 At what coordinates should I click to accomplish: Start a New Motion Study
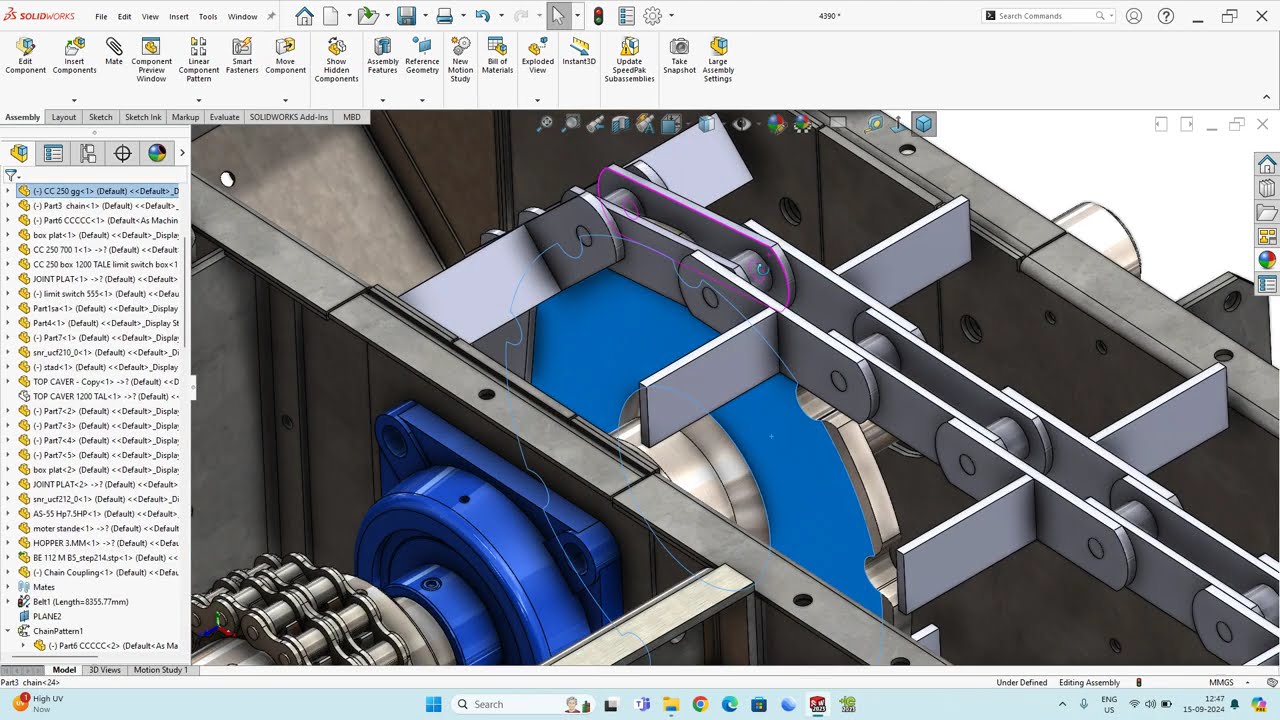tap(460, 60)
